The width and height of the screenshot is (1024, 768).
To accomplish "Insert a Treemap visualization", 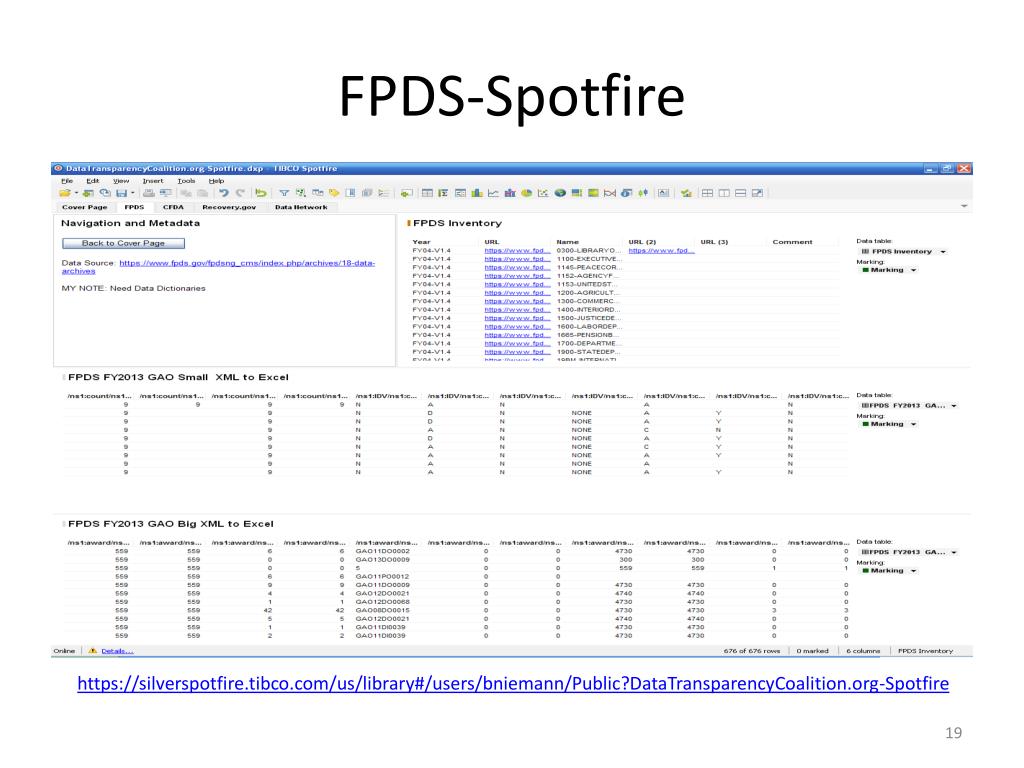I will 577,193.
